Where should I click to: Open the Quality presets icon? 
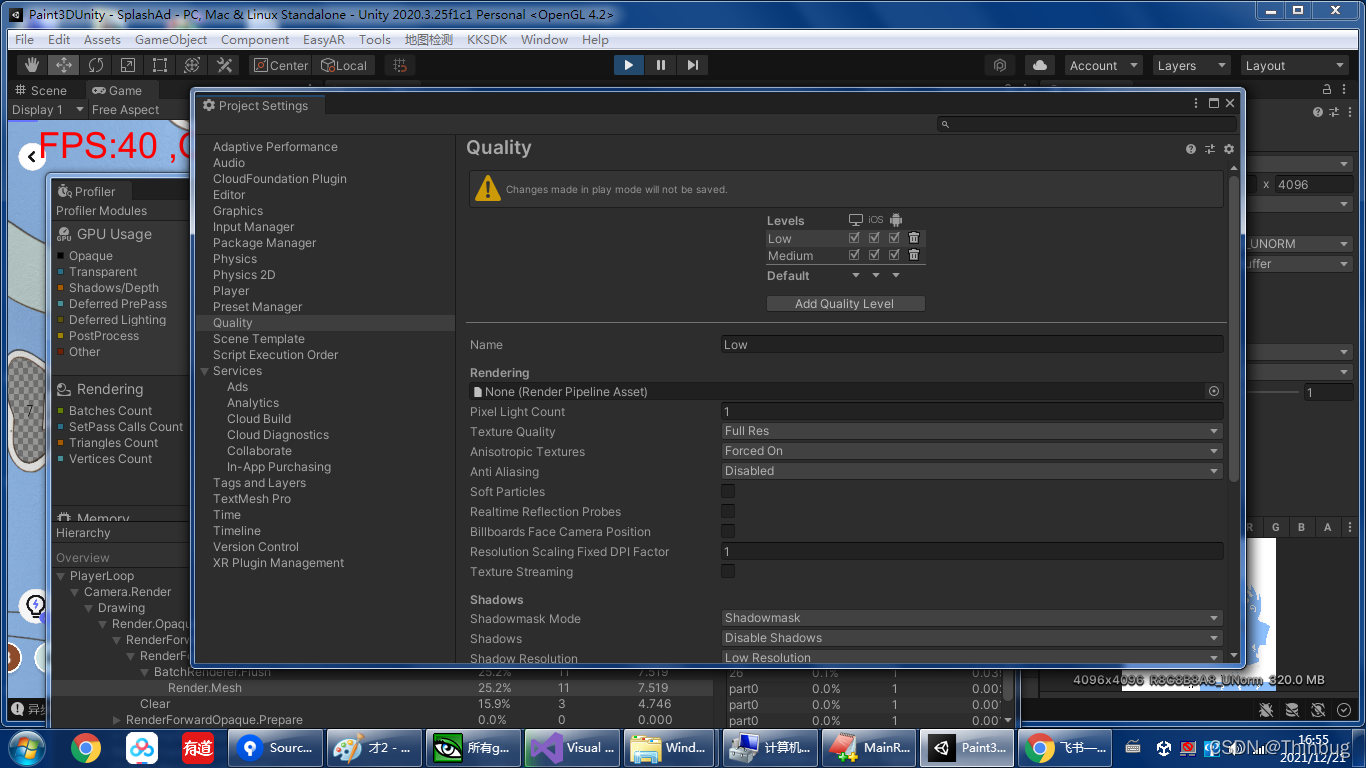[x=1210, y=149]
